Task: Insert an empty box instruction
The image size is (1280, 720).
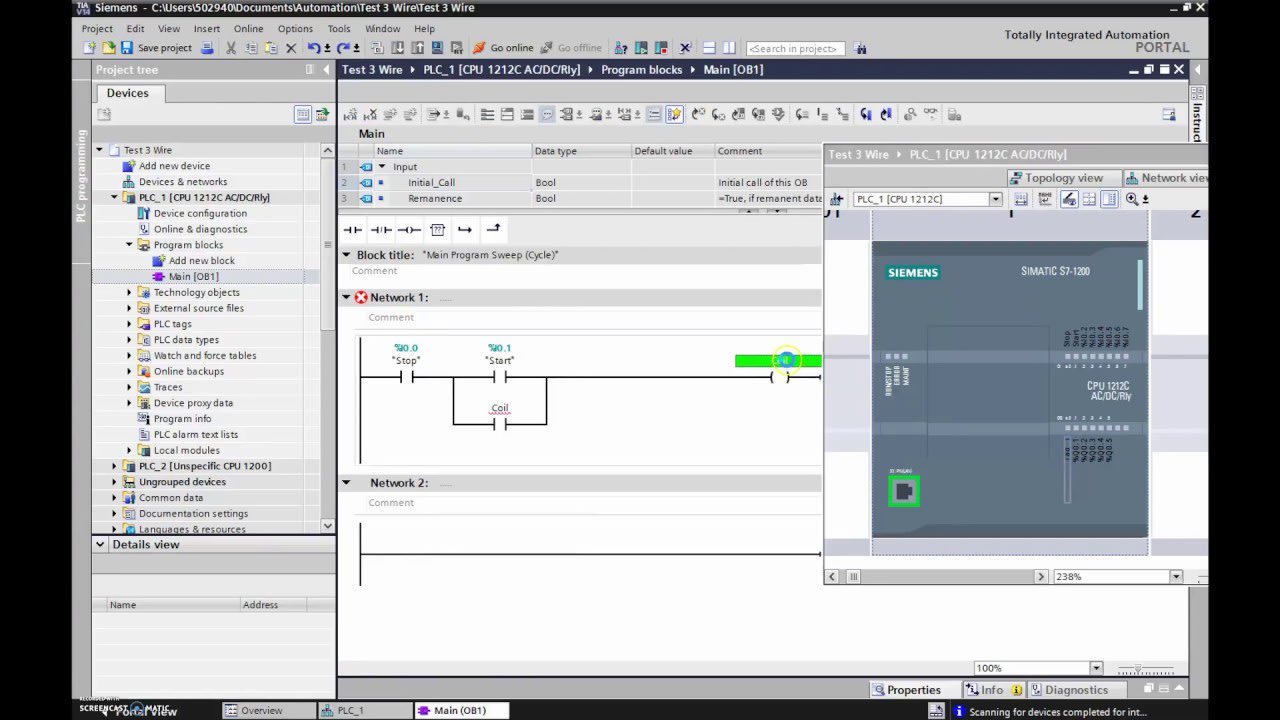Action: click(x=437, y=230)
